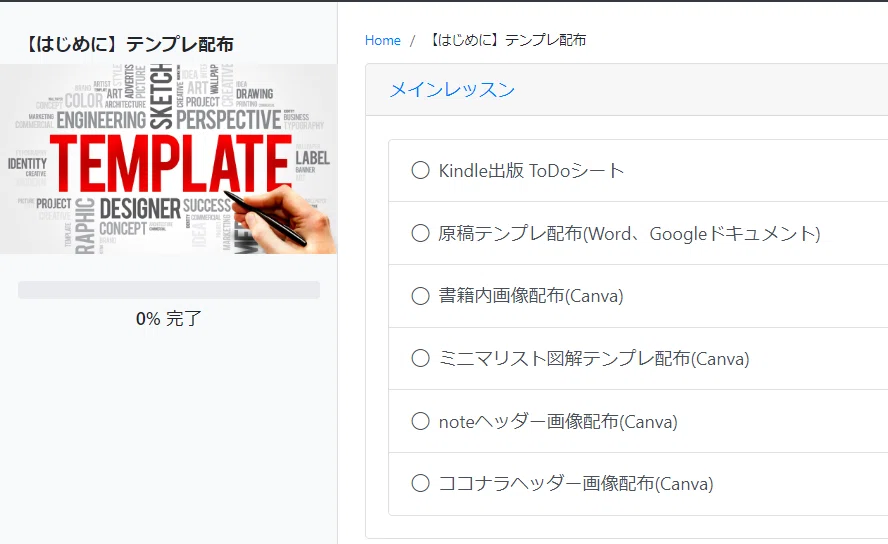
Task: Click breadcrumb text 【はじめに】テンプレ配布
Action: coord(507,40)
